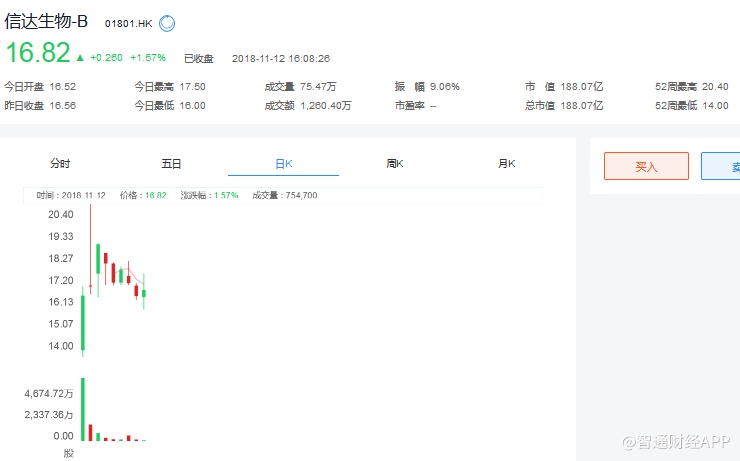
Task: Click the chart info value 成交量: 754,700
Action: point(285,195)
